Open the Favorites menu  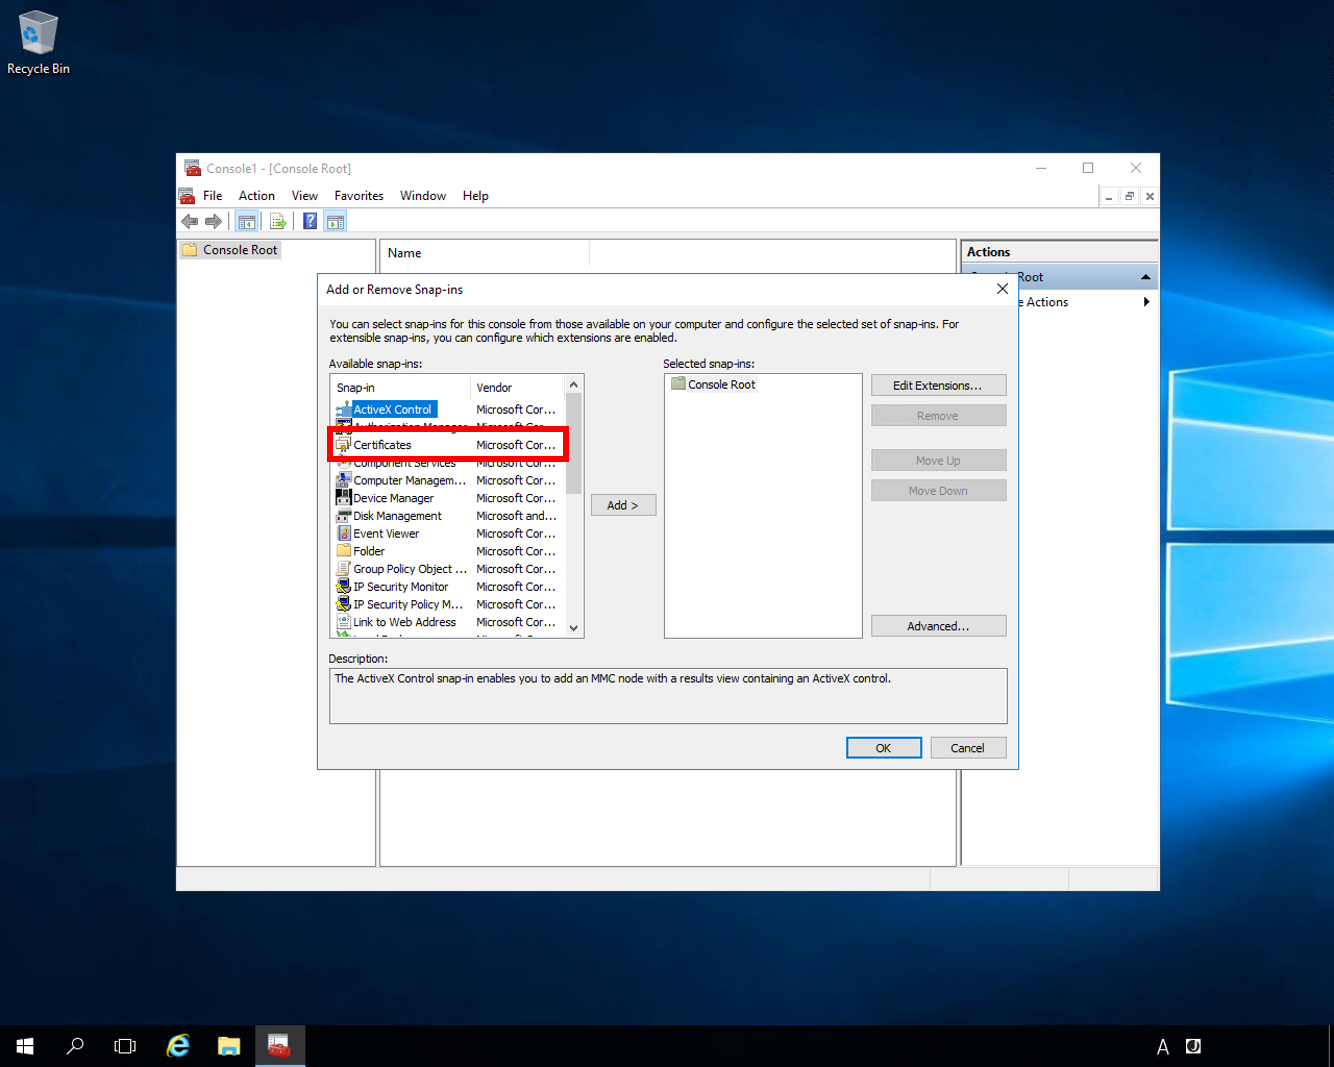click(x=359, y=196)
